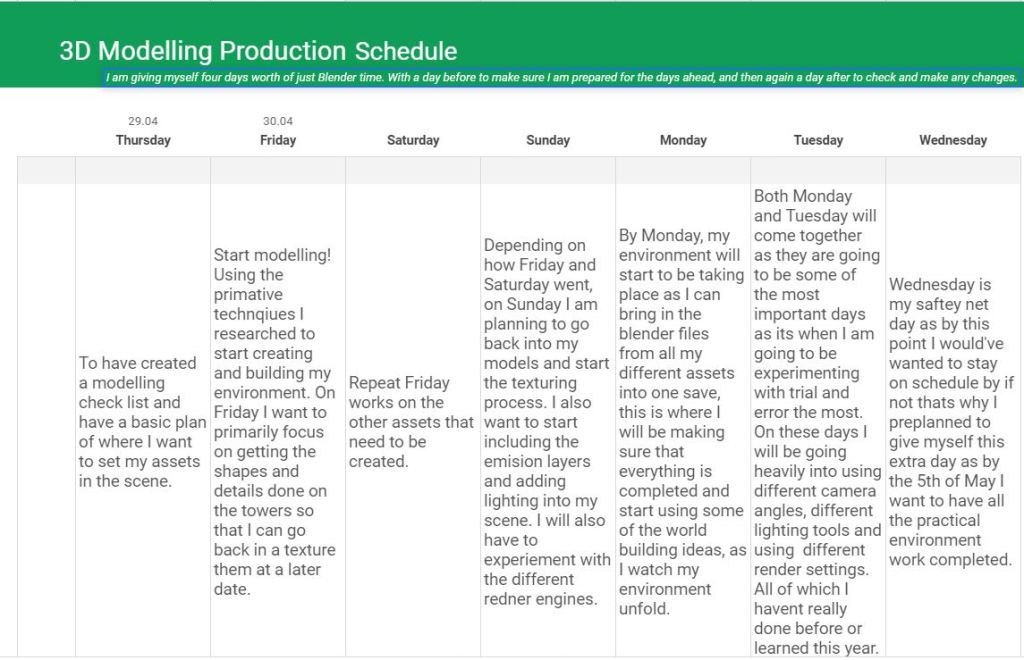Click Thursday's modelling check list cell
This screenshot has height=660, width=1024.
tap(143, 421)
